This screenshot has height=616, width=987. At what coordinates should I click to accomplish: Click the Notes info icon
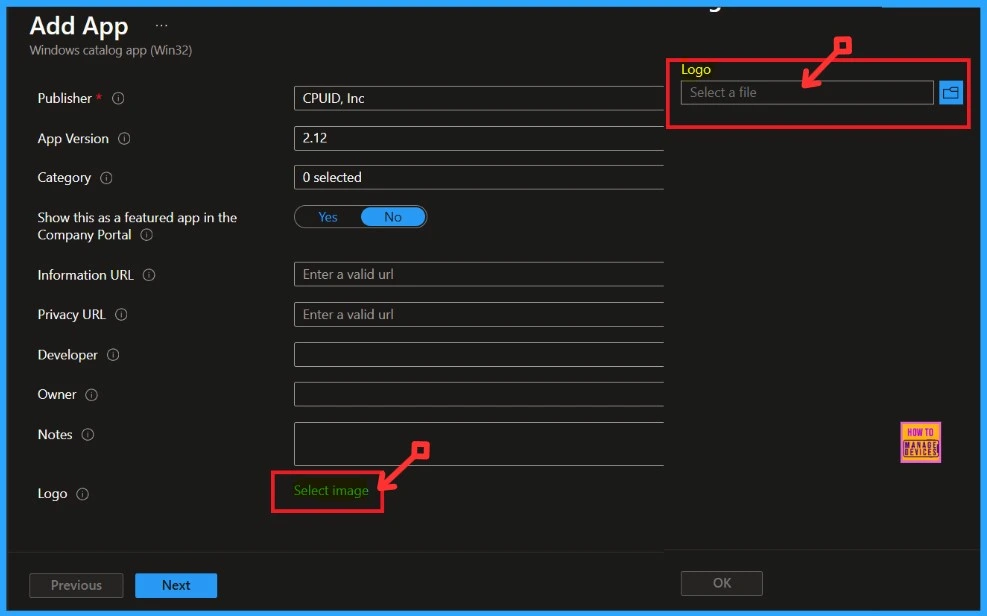pyautogui.click(x=88, y=435)
